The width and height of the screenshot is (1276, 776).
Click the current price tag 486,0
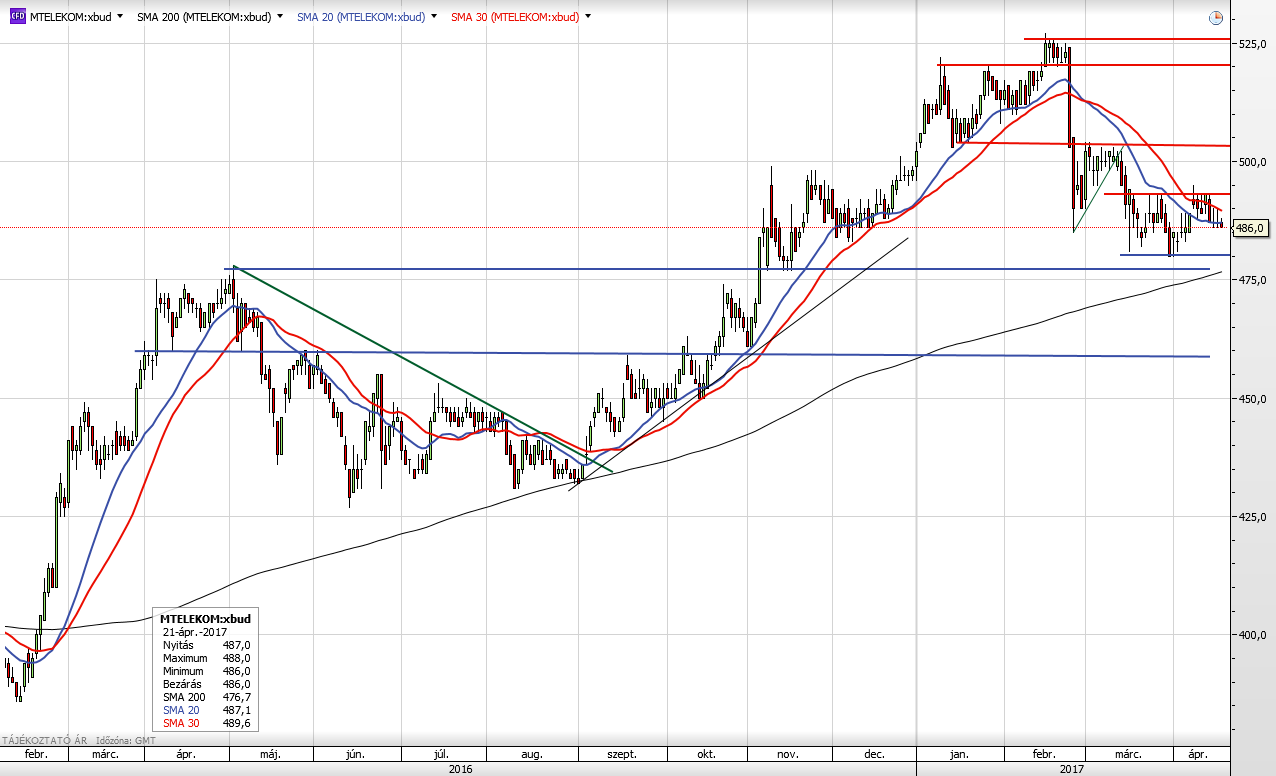(x=1250, y=228)
